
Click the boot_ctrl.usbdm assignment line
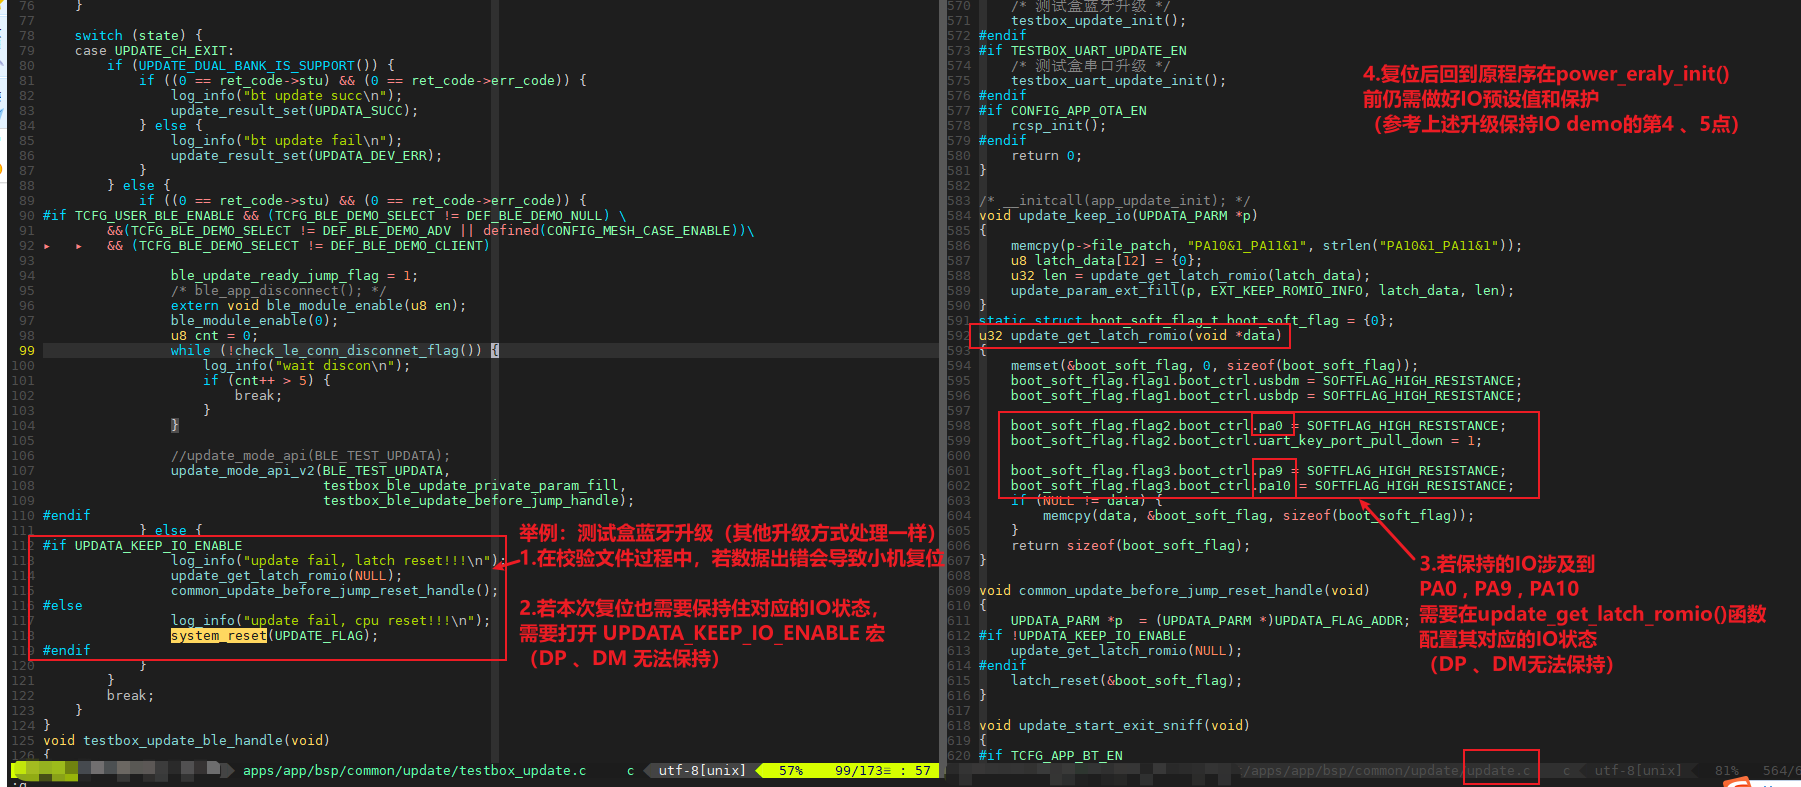(x=1266, y=380)
